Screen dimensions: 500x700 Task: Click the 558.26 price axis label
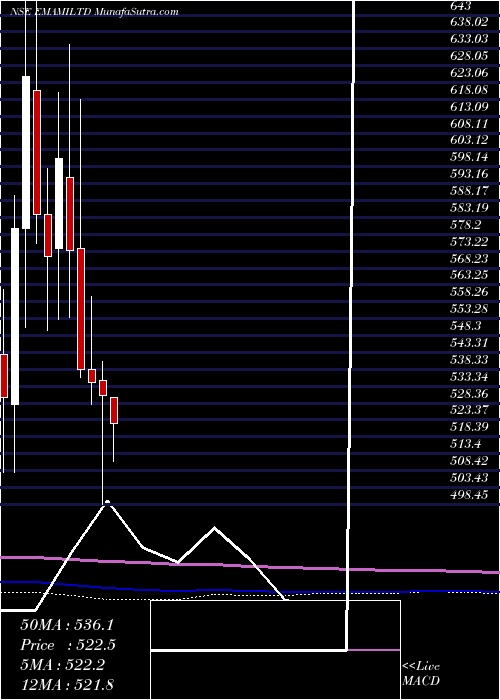(x=469, y=292)
